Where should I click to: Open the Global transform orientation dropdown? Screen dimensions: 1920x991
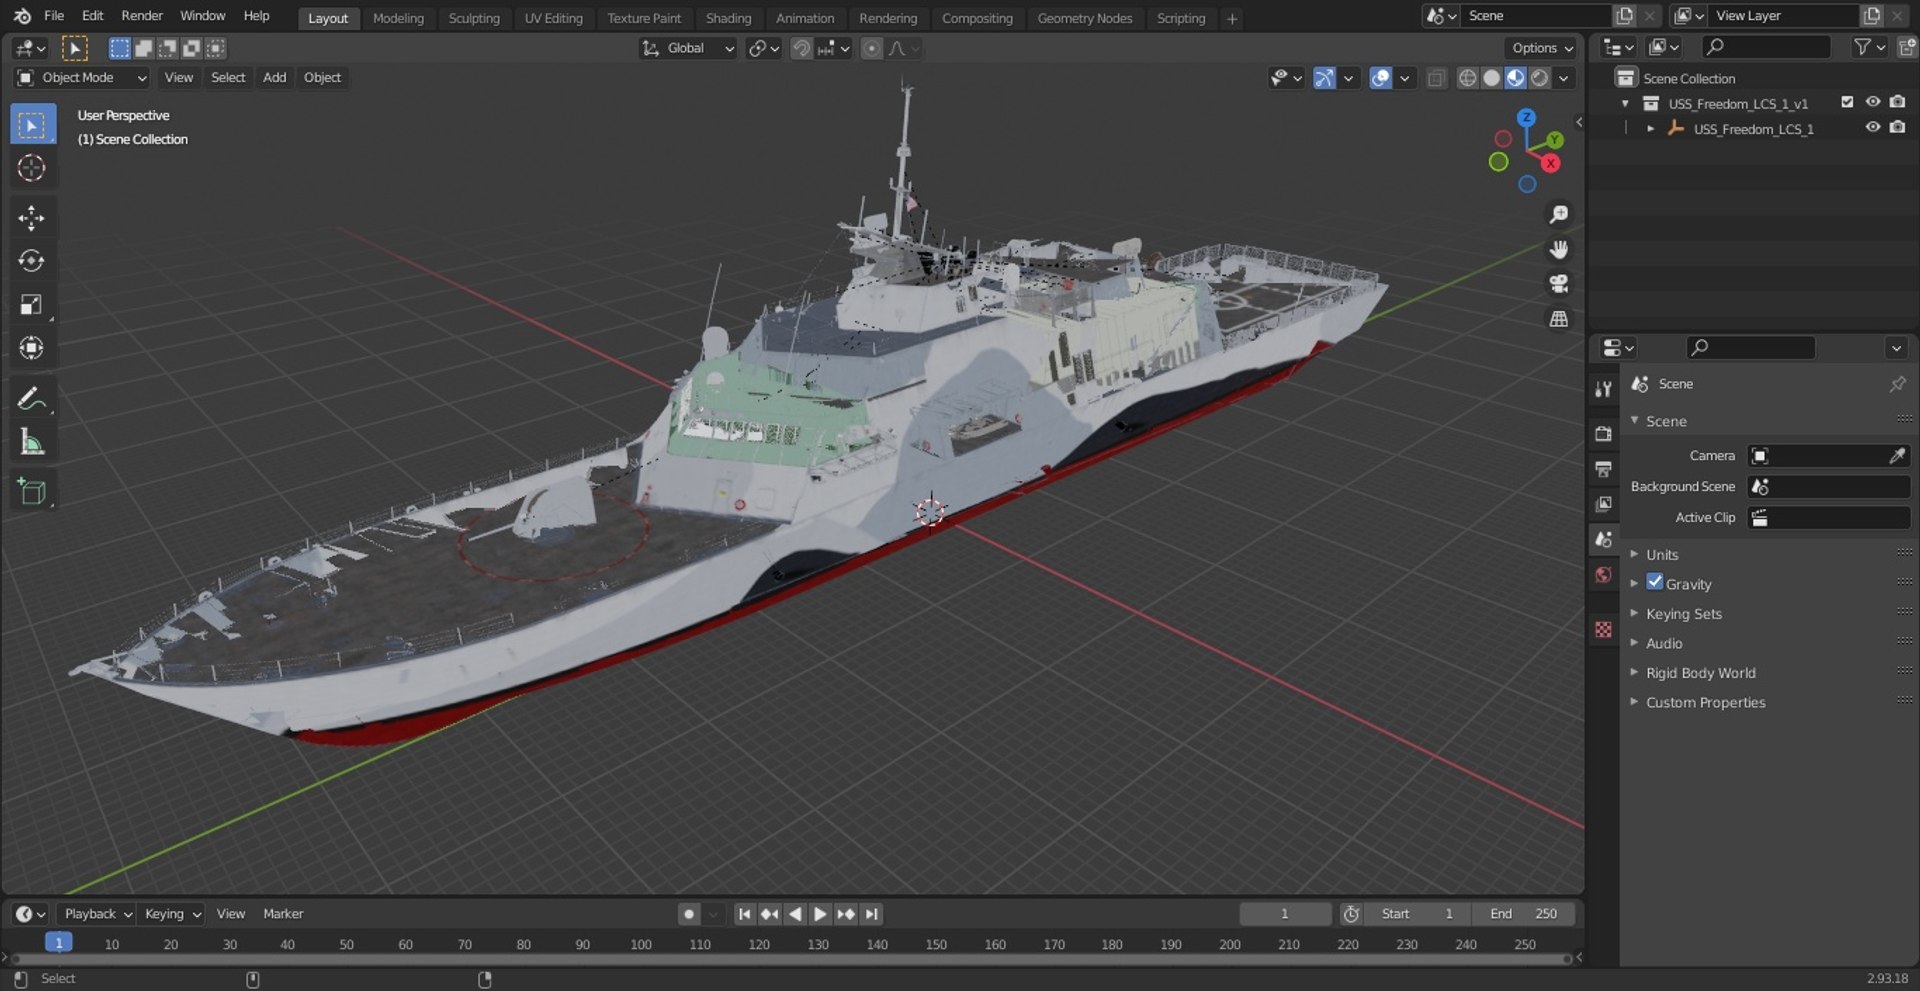coord(688,48)
